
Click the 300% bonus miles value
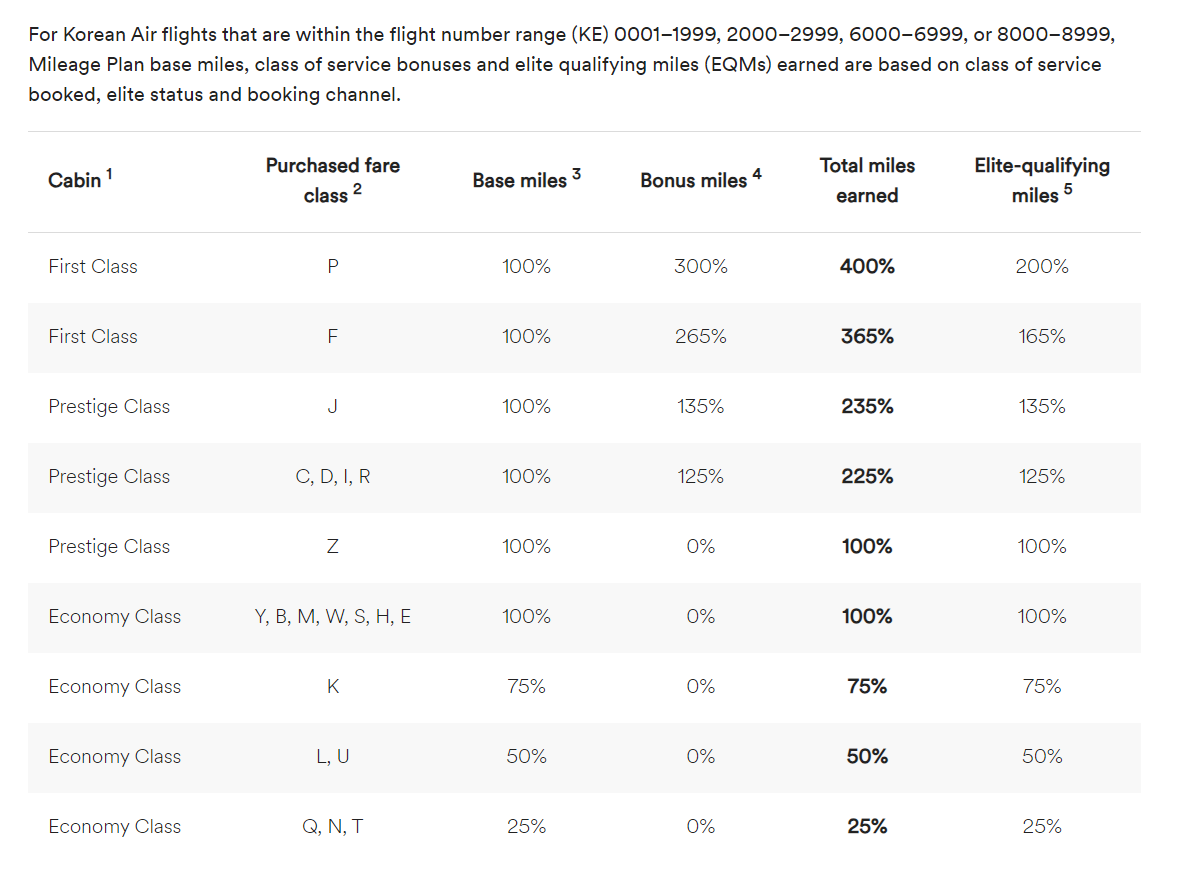pos(700,267)
